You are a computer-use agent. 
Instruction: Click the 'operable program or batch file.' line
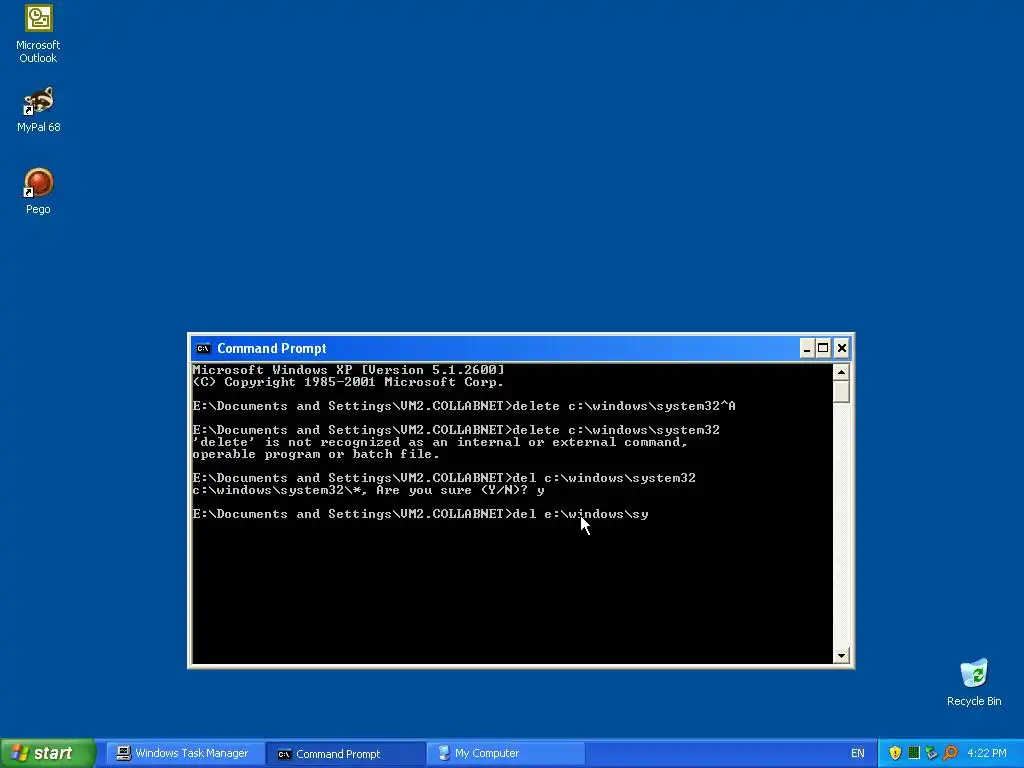click(x=316, y=455)
